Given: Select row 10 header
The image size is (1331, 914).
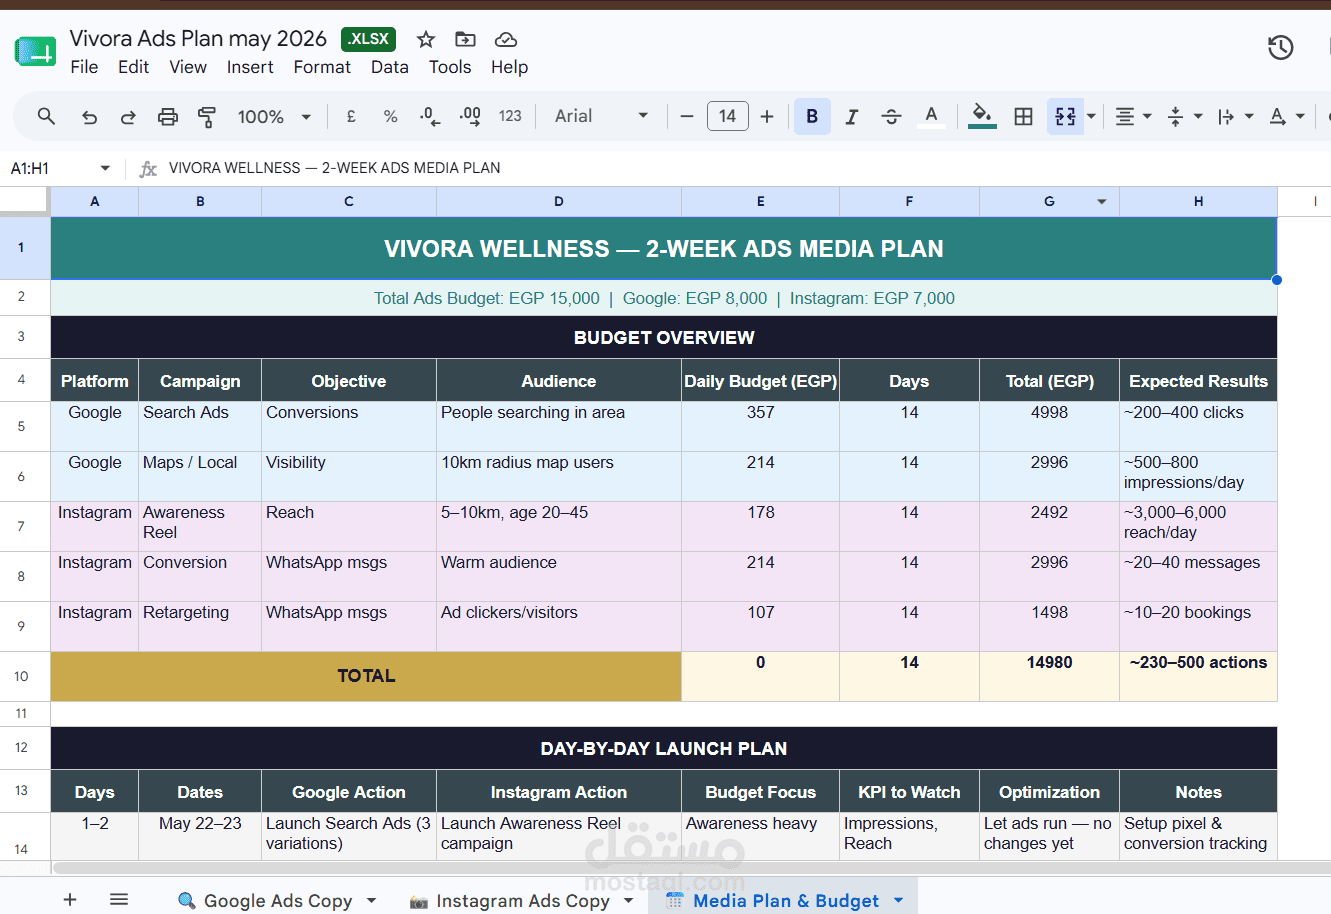Looking at the screenshot, I should [24, 676].
